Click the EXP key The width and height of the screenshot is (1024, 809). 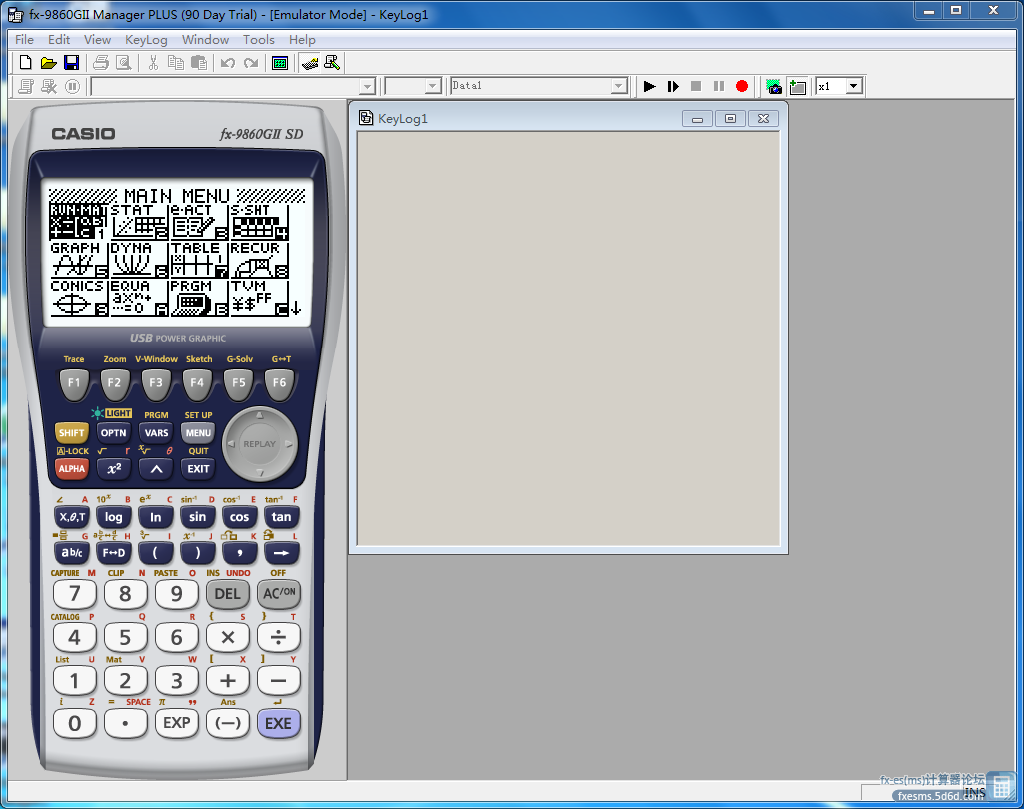[x=176, y=723]
